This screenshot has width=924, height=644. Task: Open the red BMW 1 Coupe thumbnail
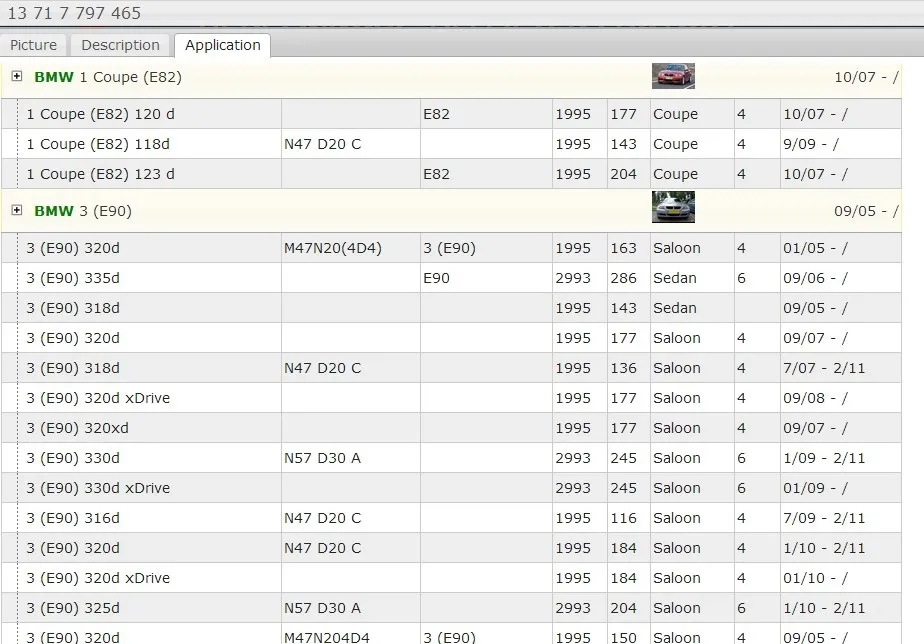(673, 76)
